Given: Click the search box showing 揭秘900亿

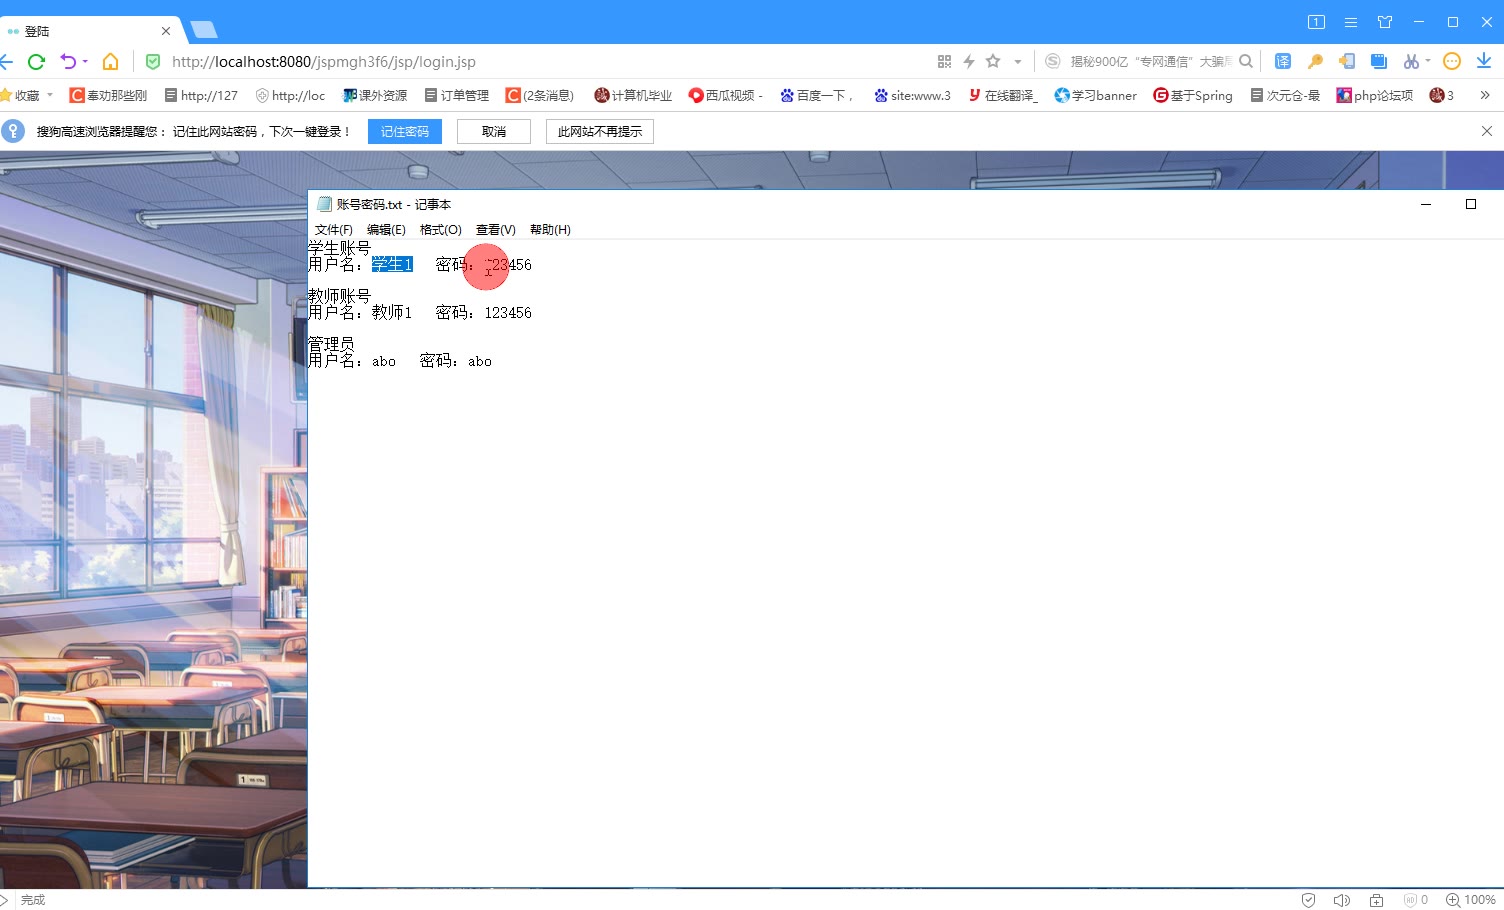Looking at the screenshot, I should [x=1150, y=62].
